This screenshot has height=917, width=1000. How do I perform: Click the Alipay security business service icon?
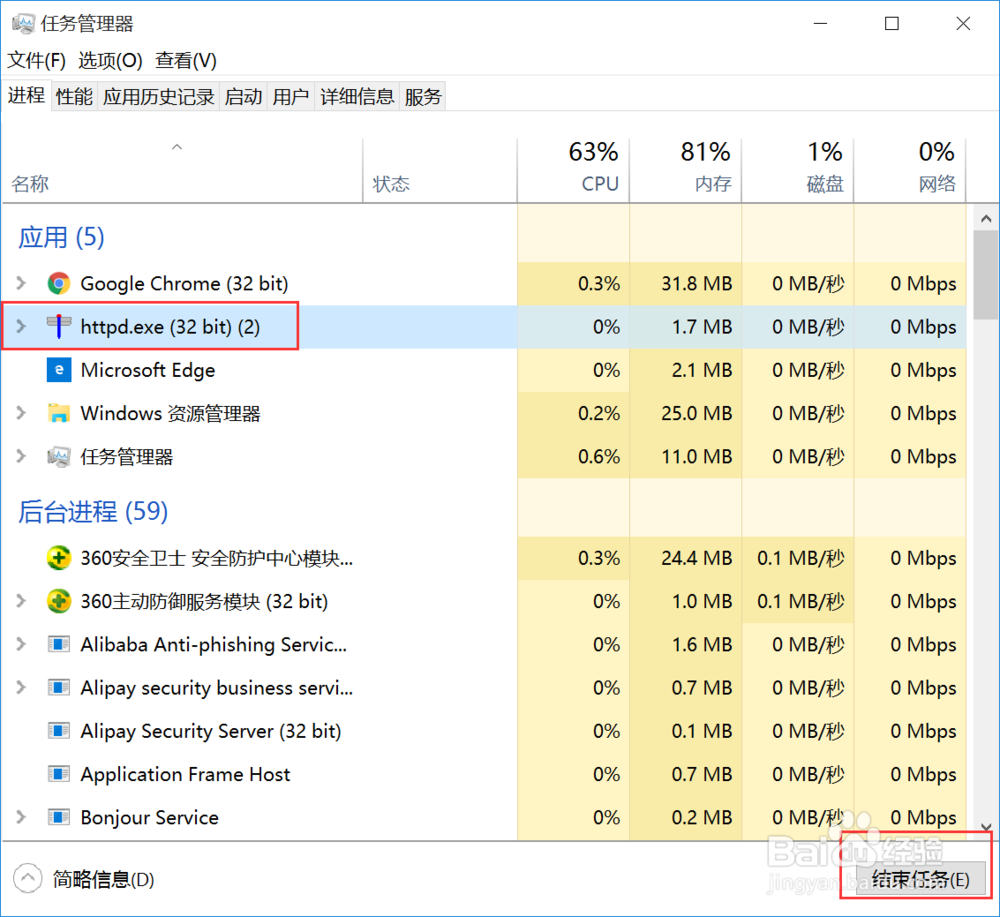tap(59, 688)
